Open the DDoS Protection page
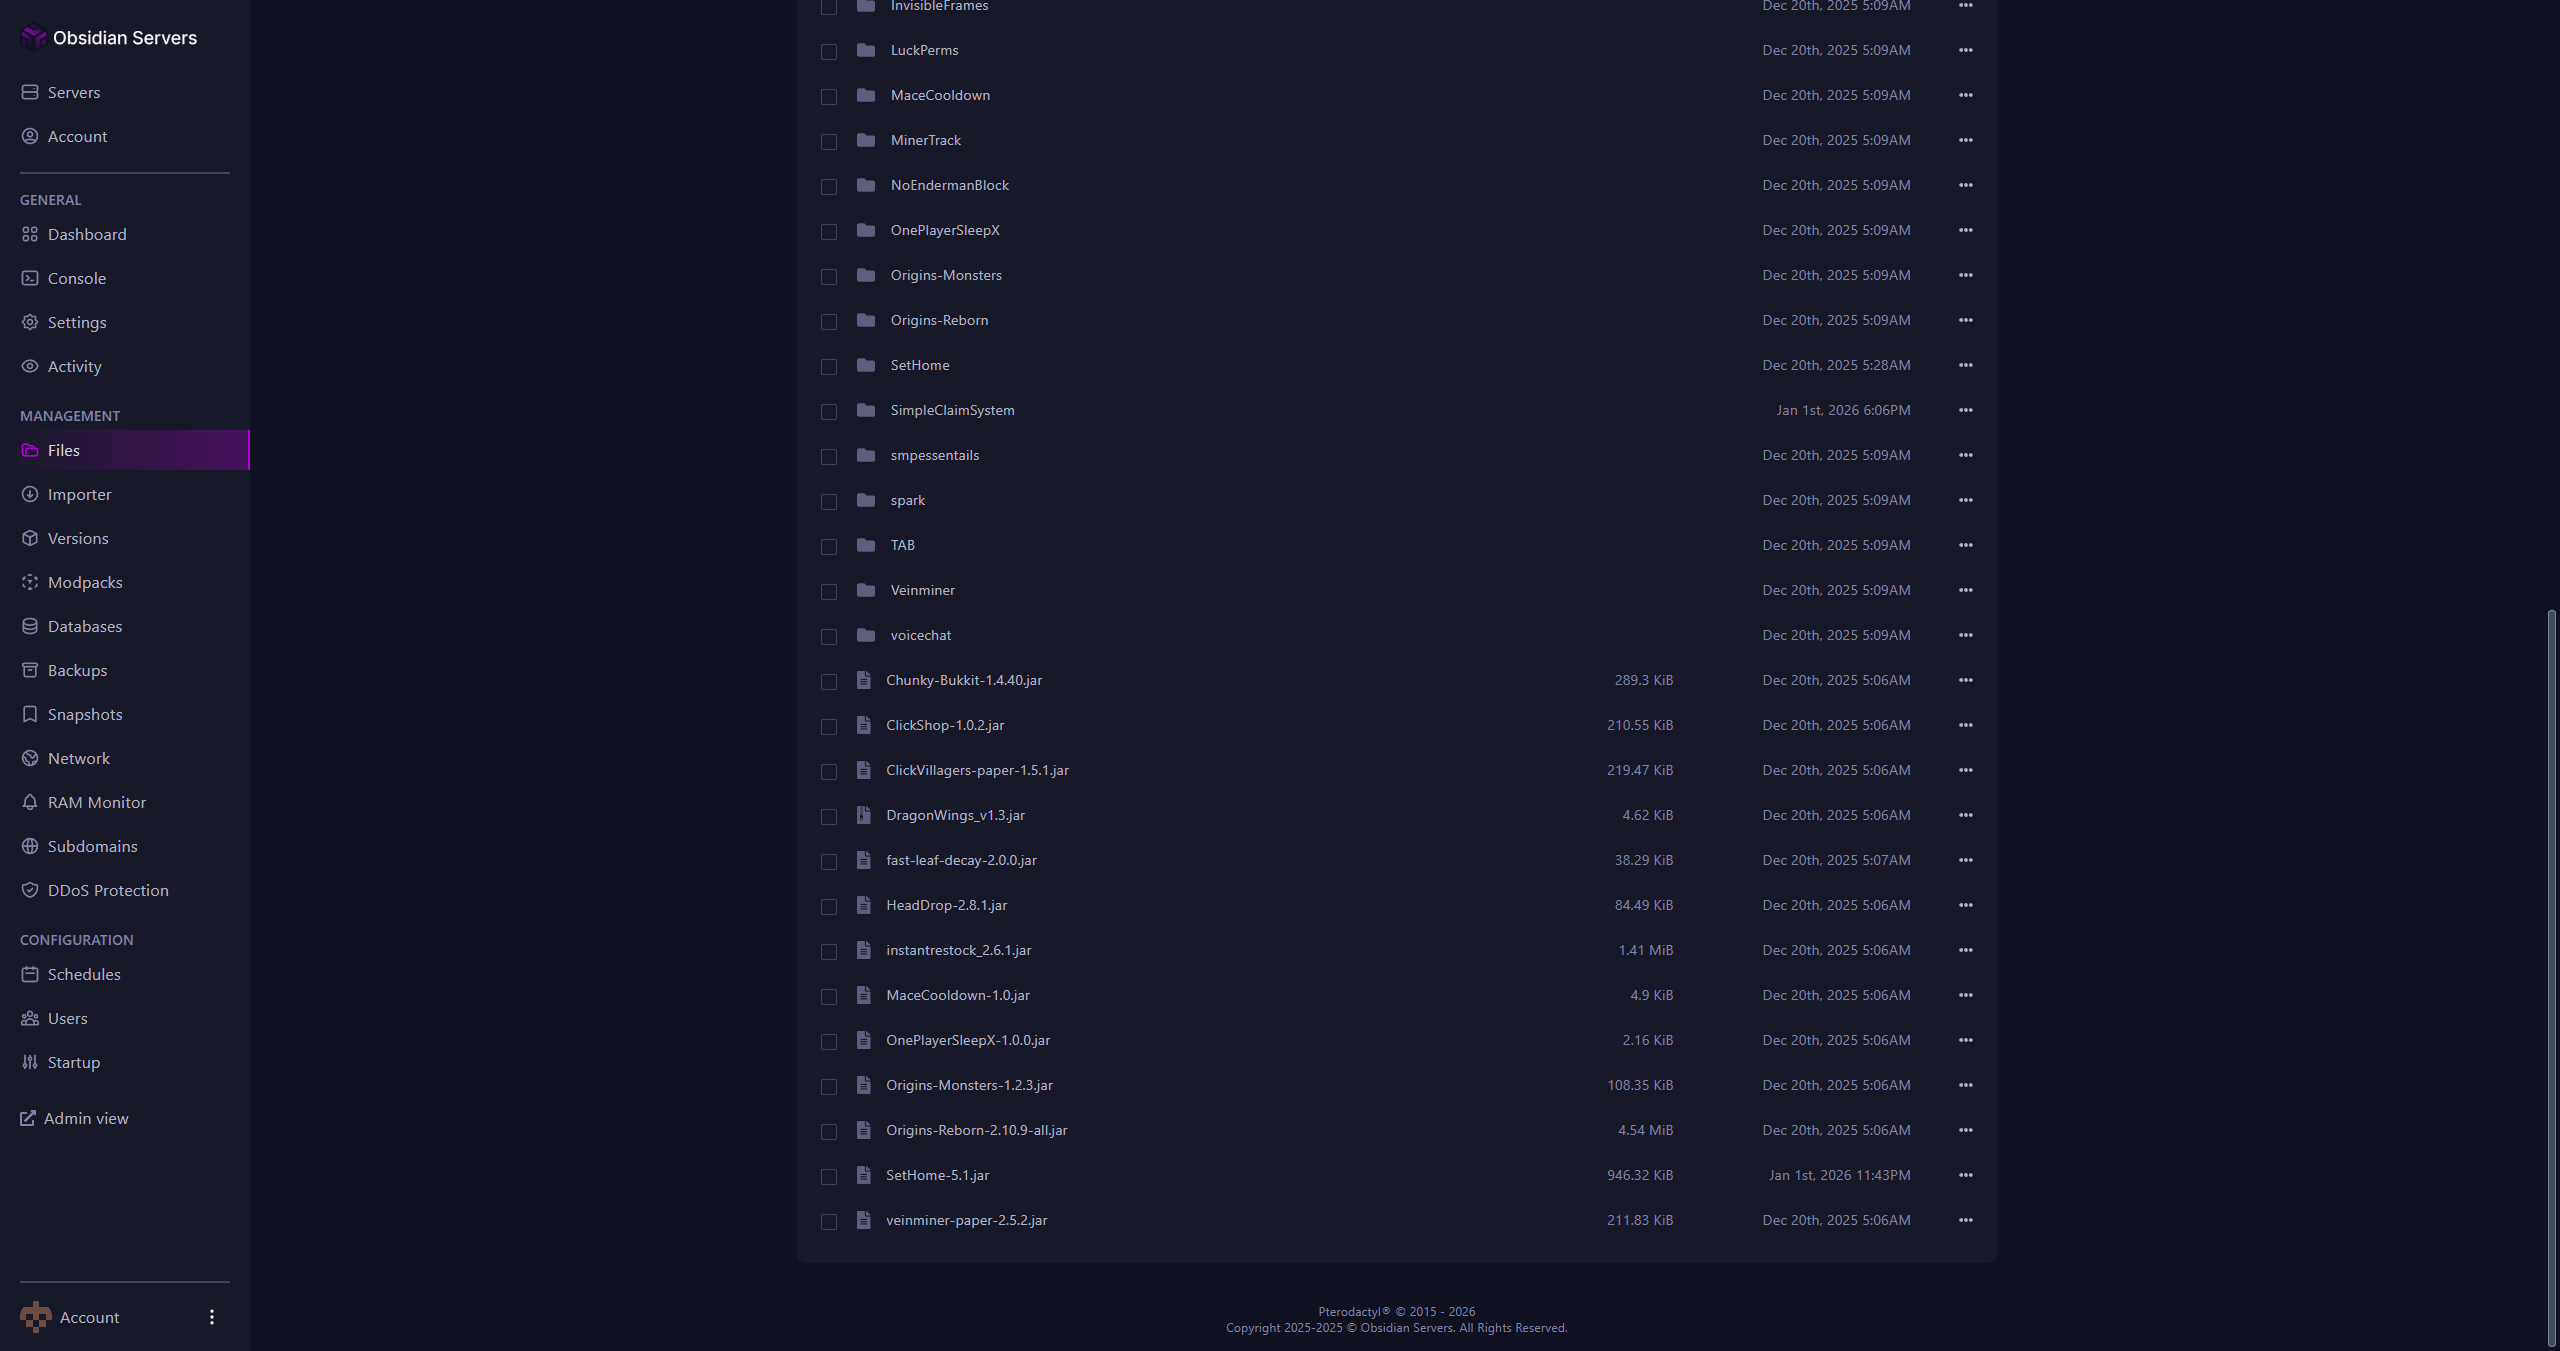 [x=107, y=890]
